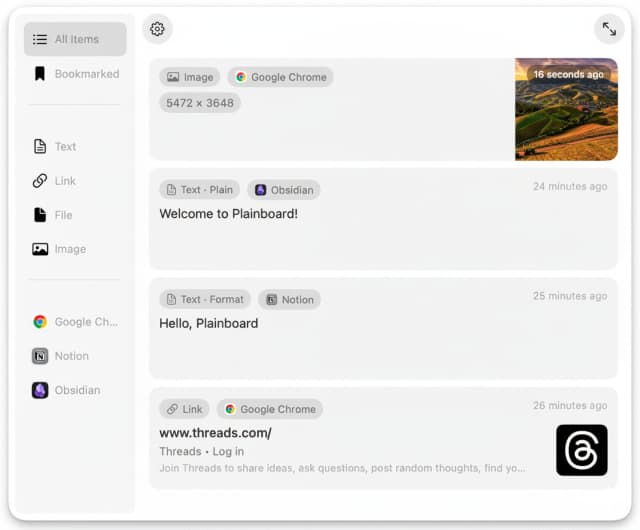Filter by Notion app in sidebar
The height and width of the screenshot is (530, 640).
click(x=75, y=356)
